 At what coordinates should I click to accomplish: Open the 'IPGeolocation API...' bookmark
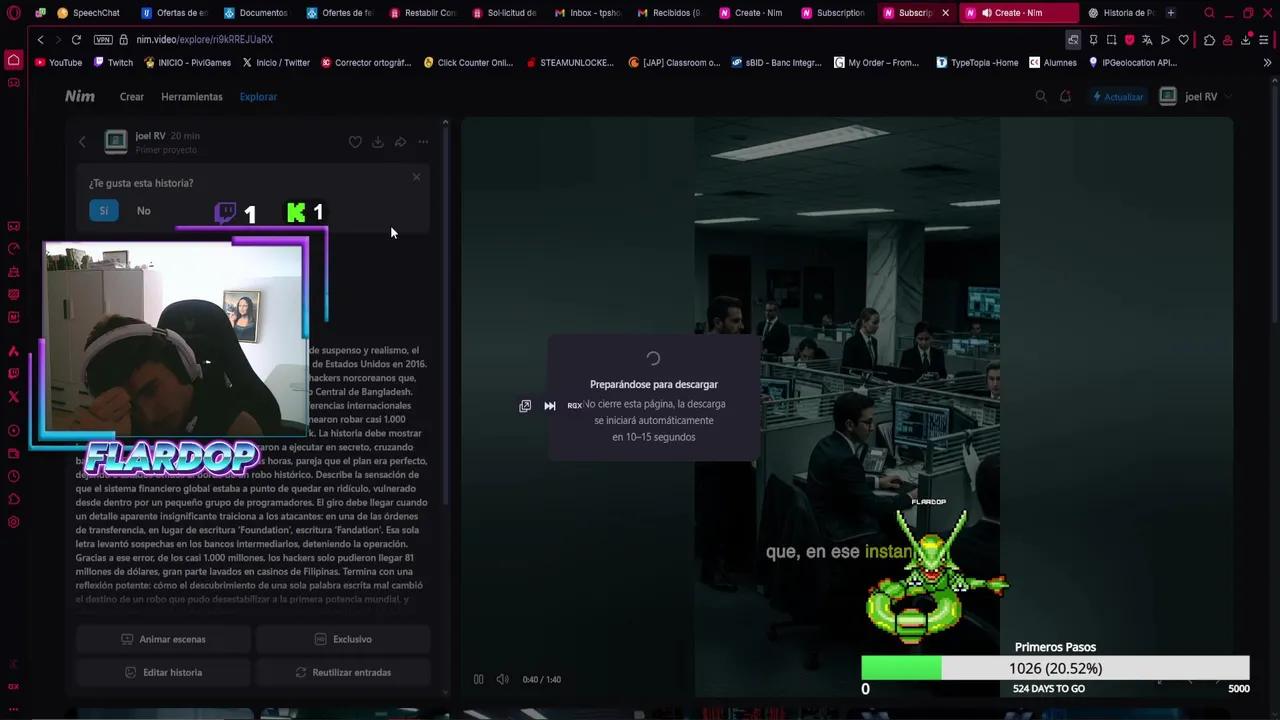point(1131,62)
